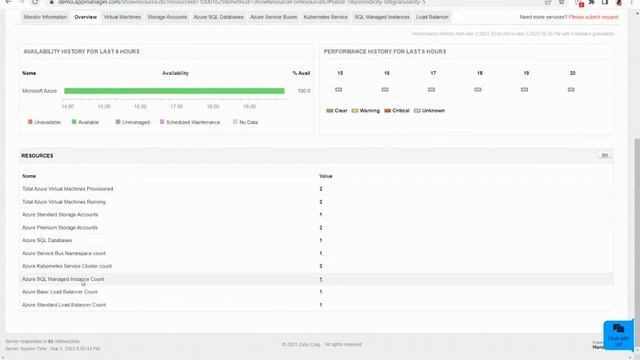The width and height of the screenshot is (640, 360).
Task: Select the Overview tab
Action: [86, 17]
